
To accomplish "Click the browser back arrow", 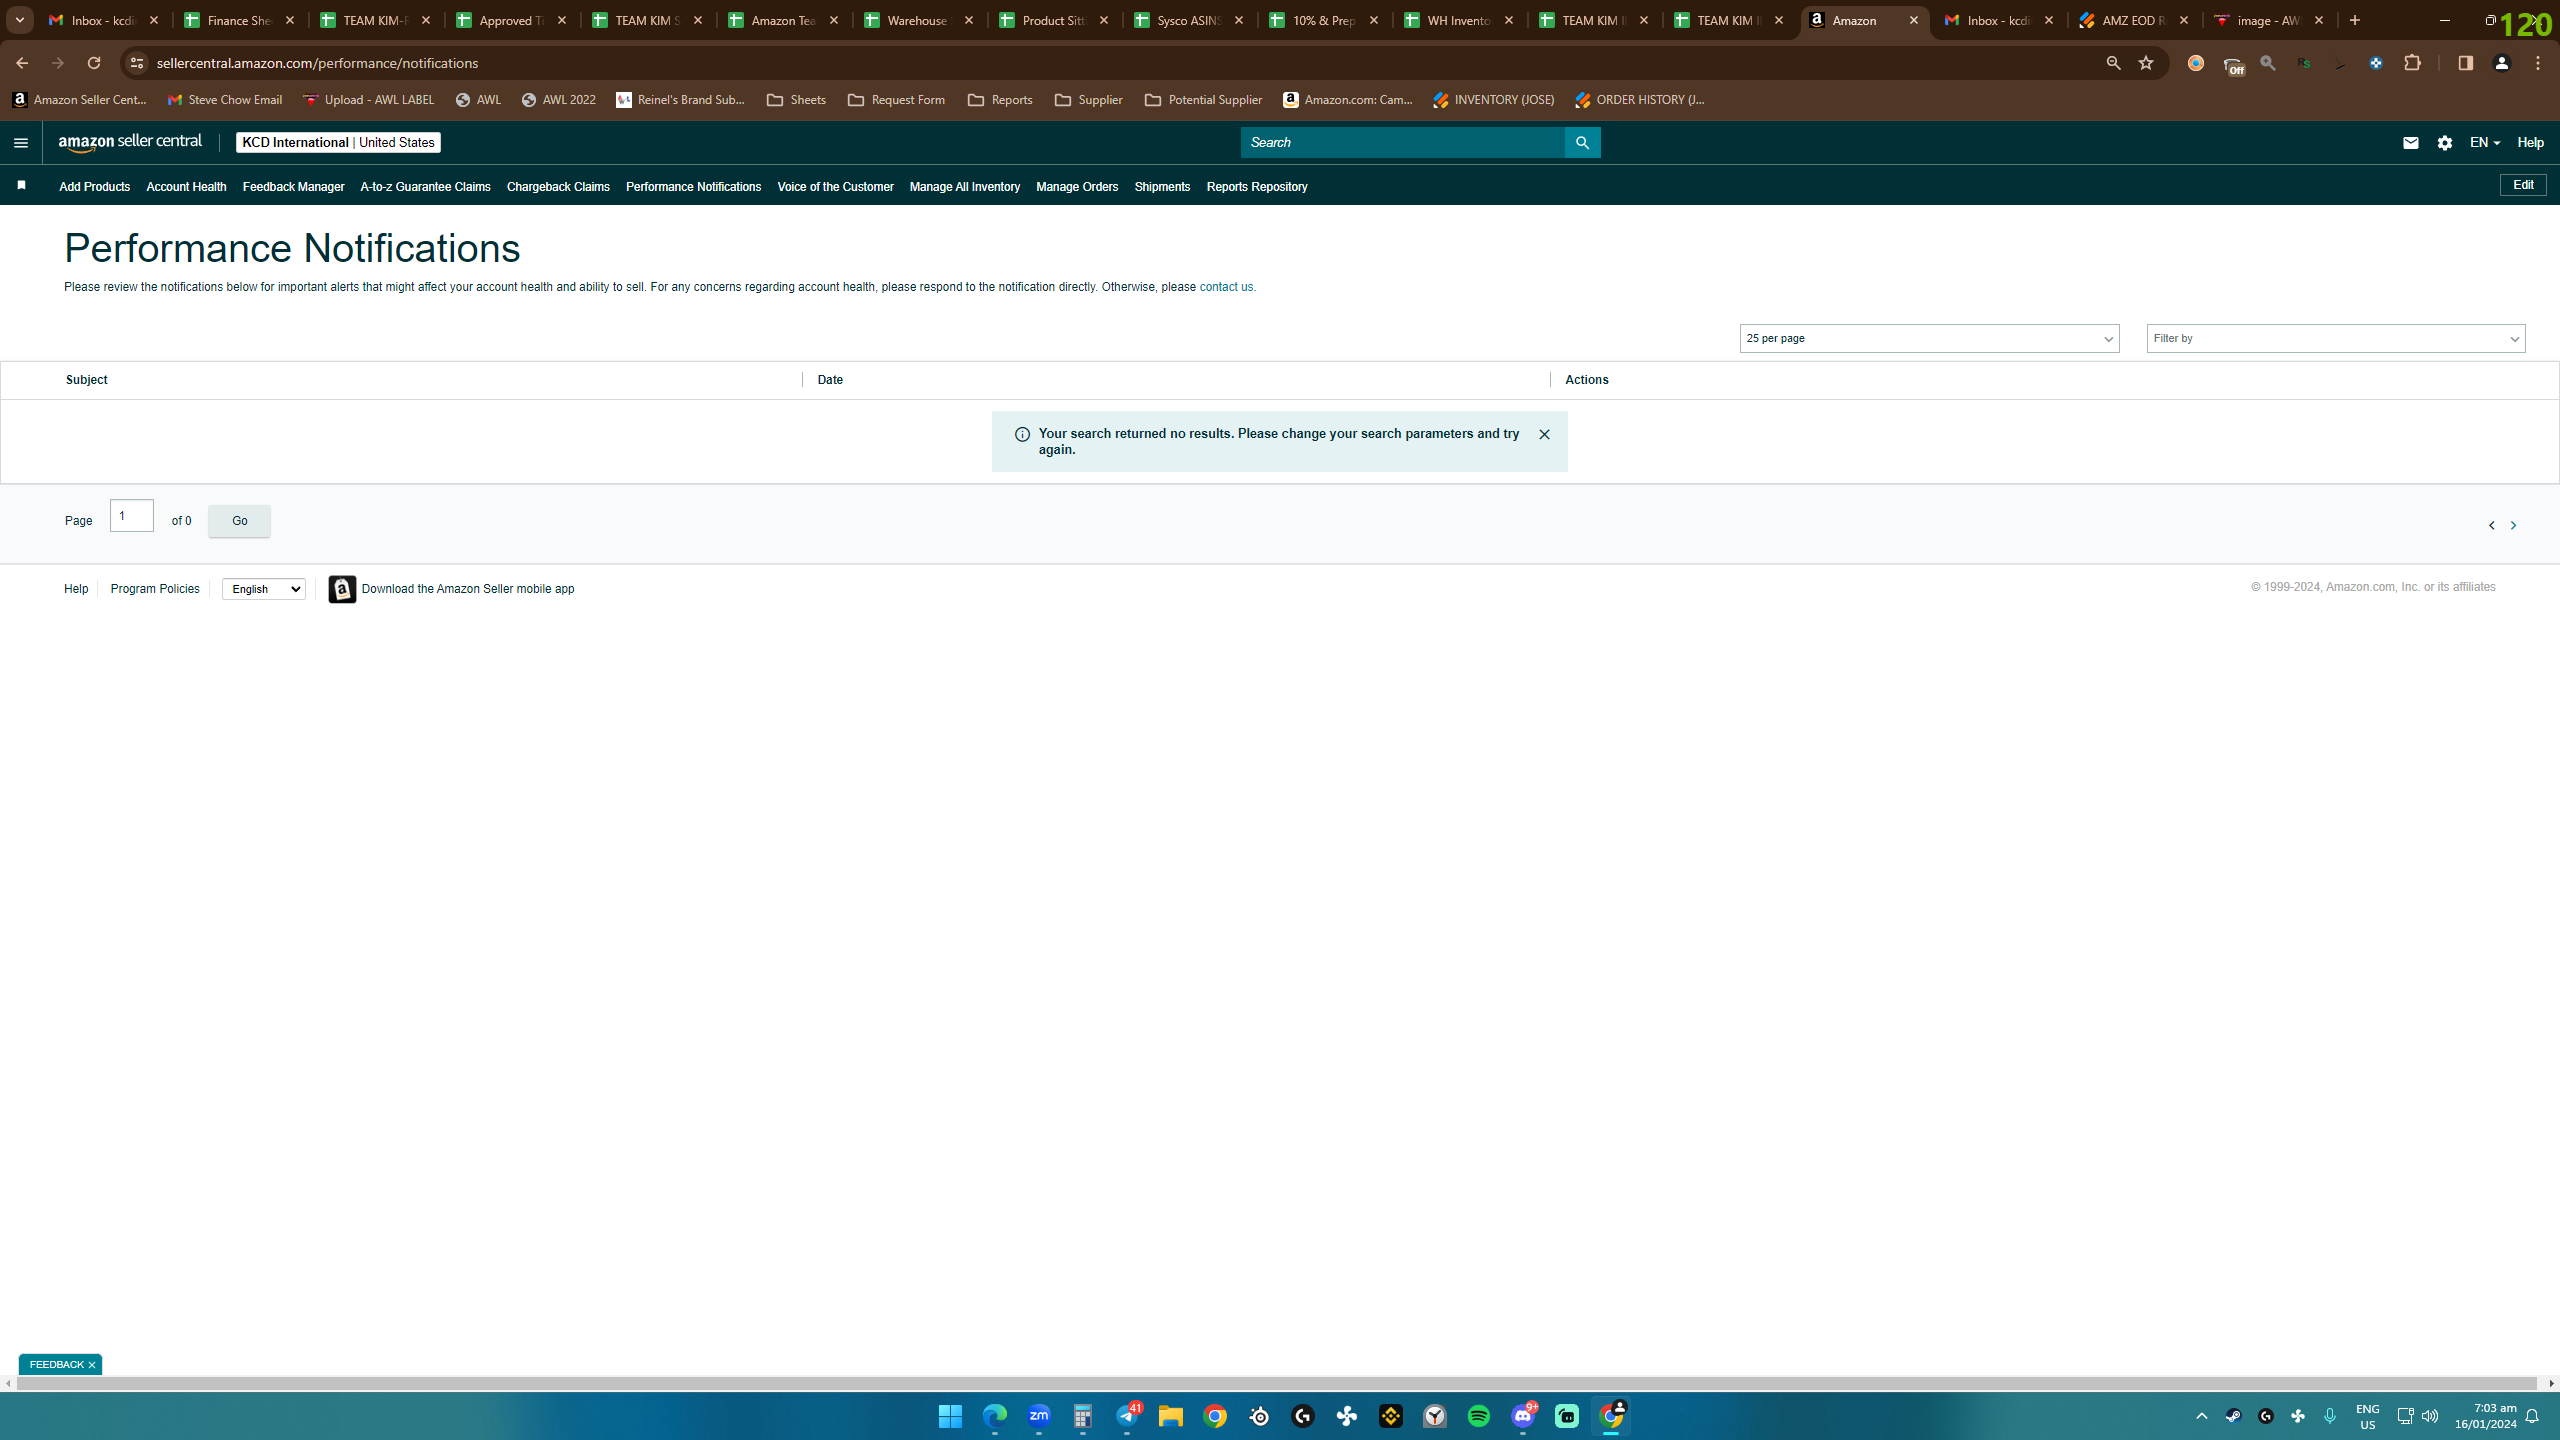I will [x=22, y=63].
